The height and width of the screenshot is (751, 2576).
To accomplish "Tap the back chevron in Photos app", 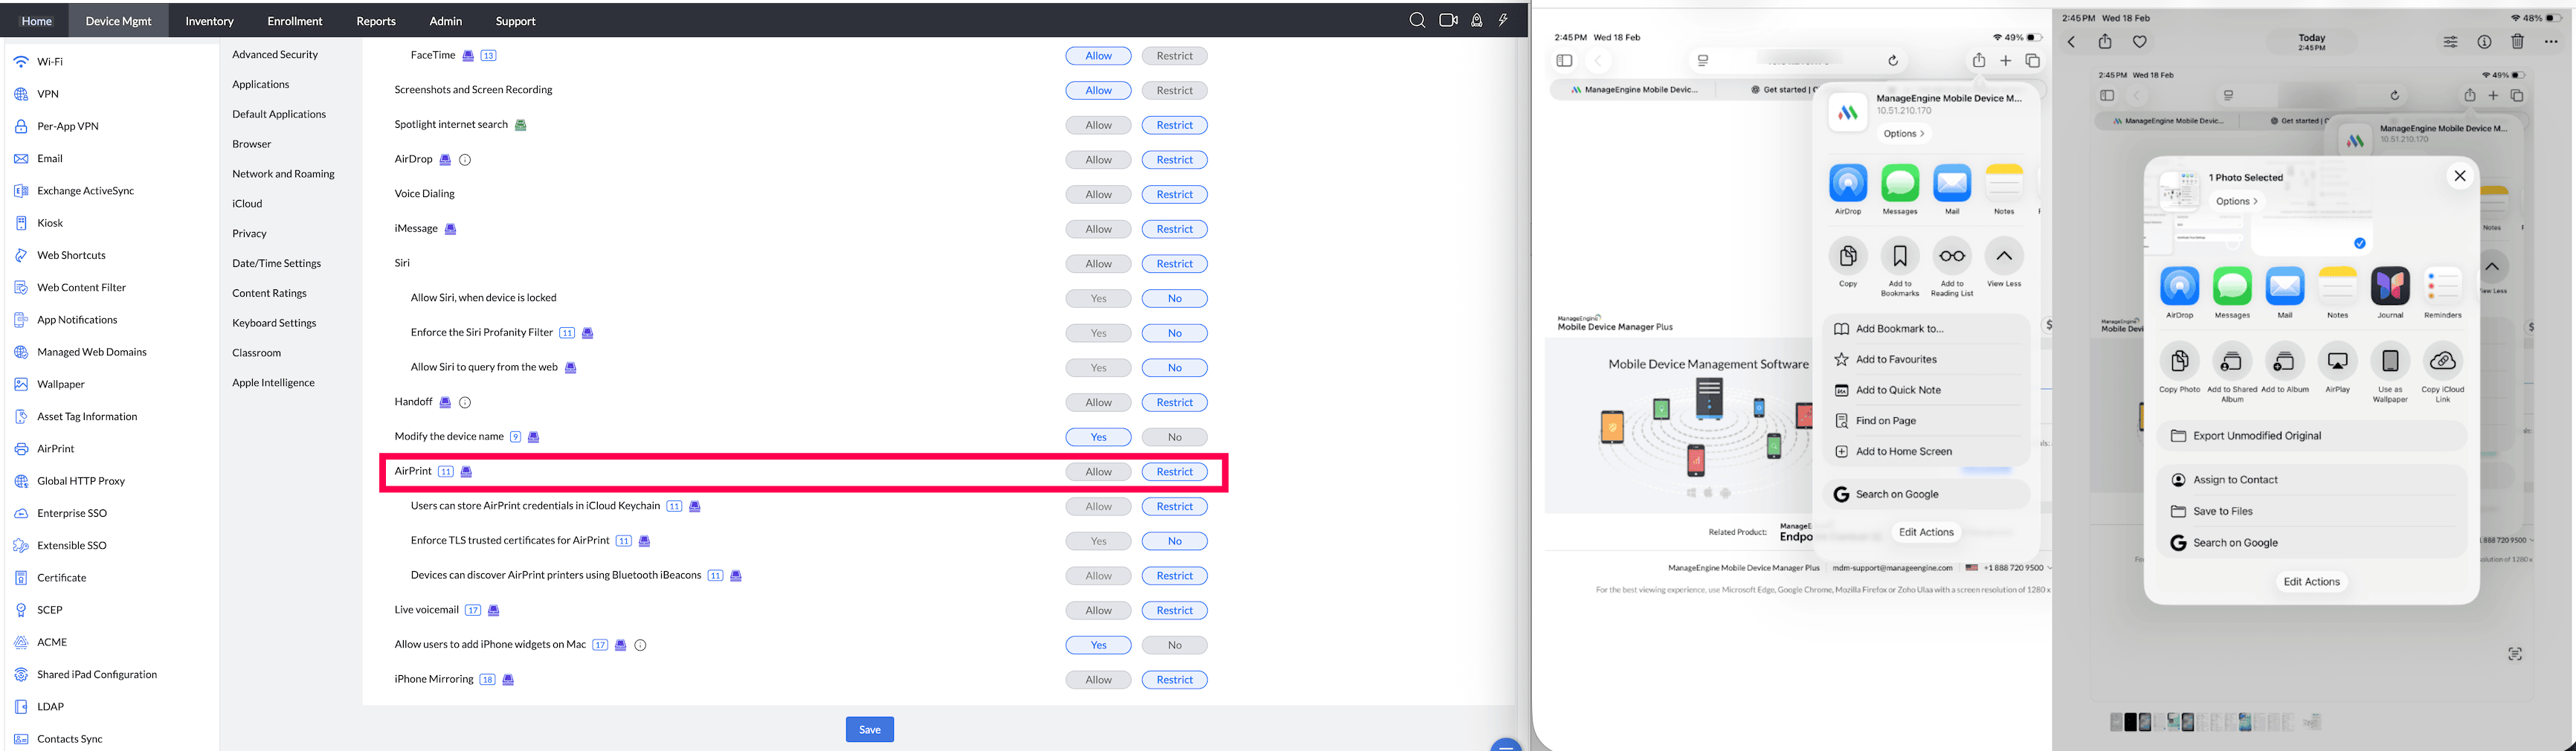I will 2071,42.
